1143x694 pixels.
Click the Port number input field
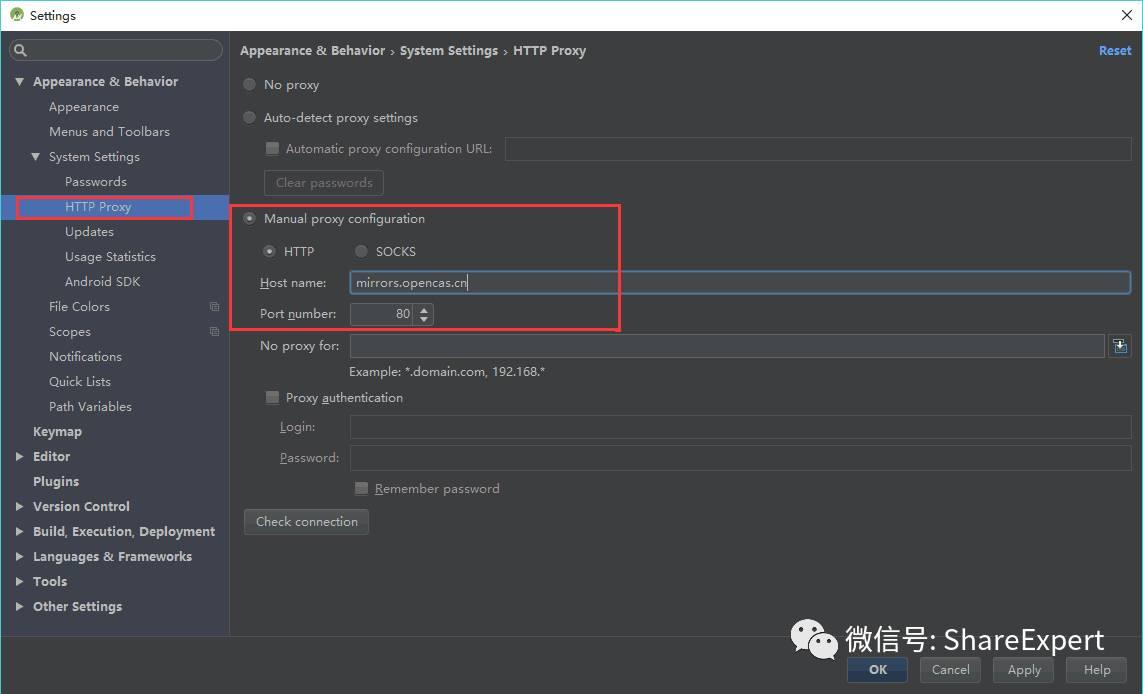(x=382, y=314)
